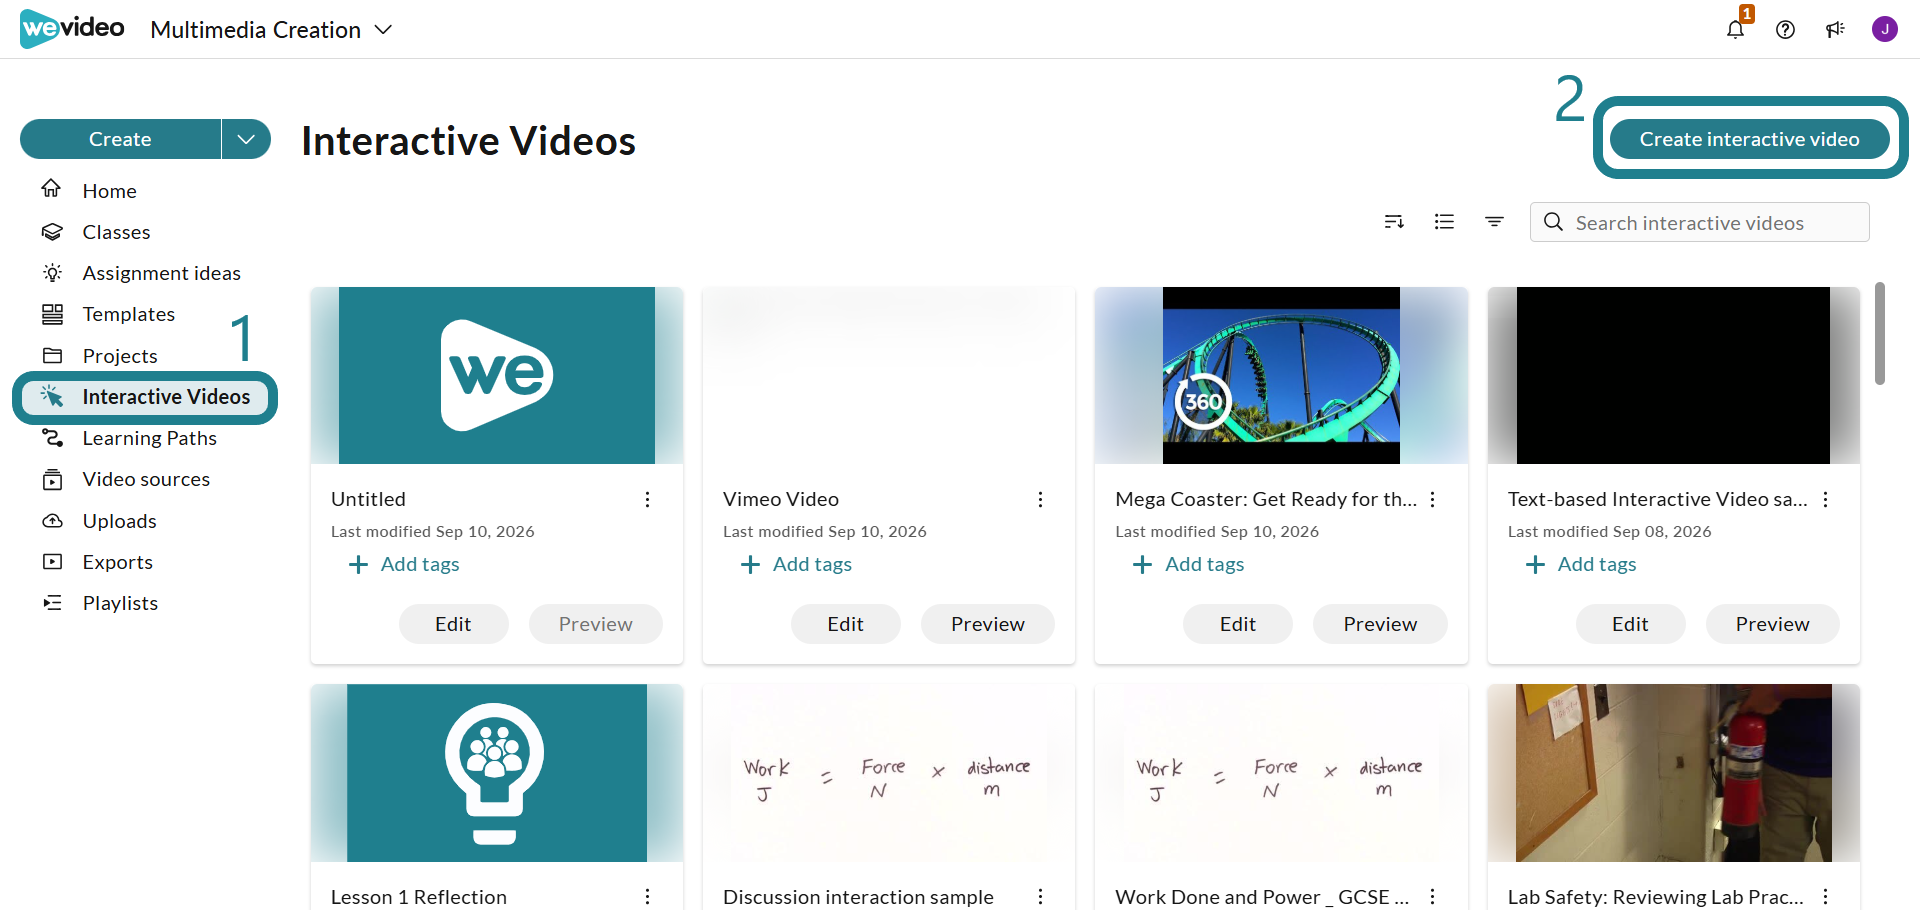
Task: Open Video sources in sidebar
Action: pyautogui.click(x=146, y=479)
